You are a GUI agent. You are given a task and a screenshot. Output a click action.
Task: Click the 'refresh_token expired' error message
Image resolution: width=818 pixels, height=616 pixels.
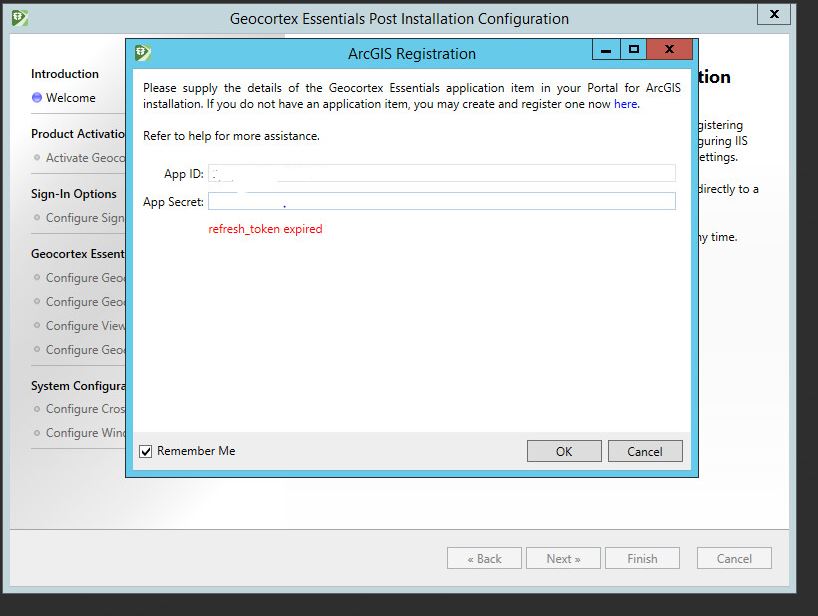tap(265, 229)
